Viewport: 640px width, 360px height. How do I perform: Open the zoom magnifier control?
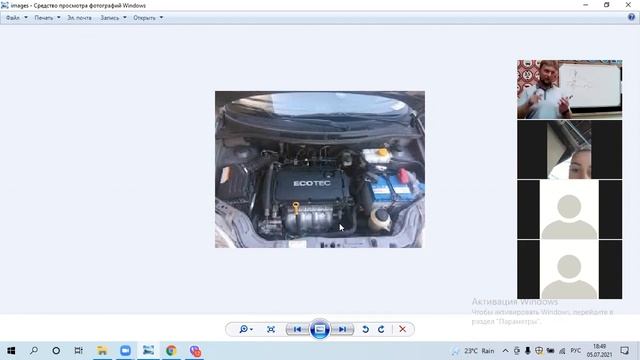coord(244,329)
